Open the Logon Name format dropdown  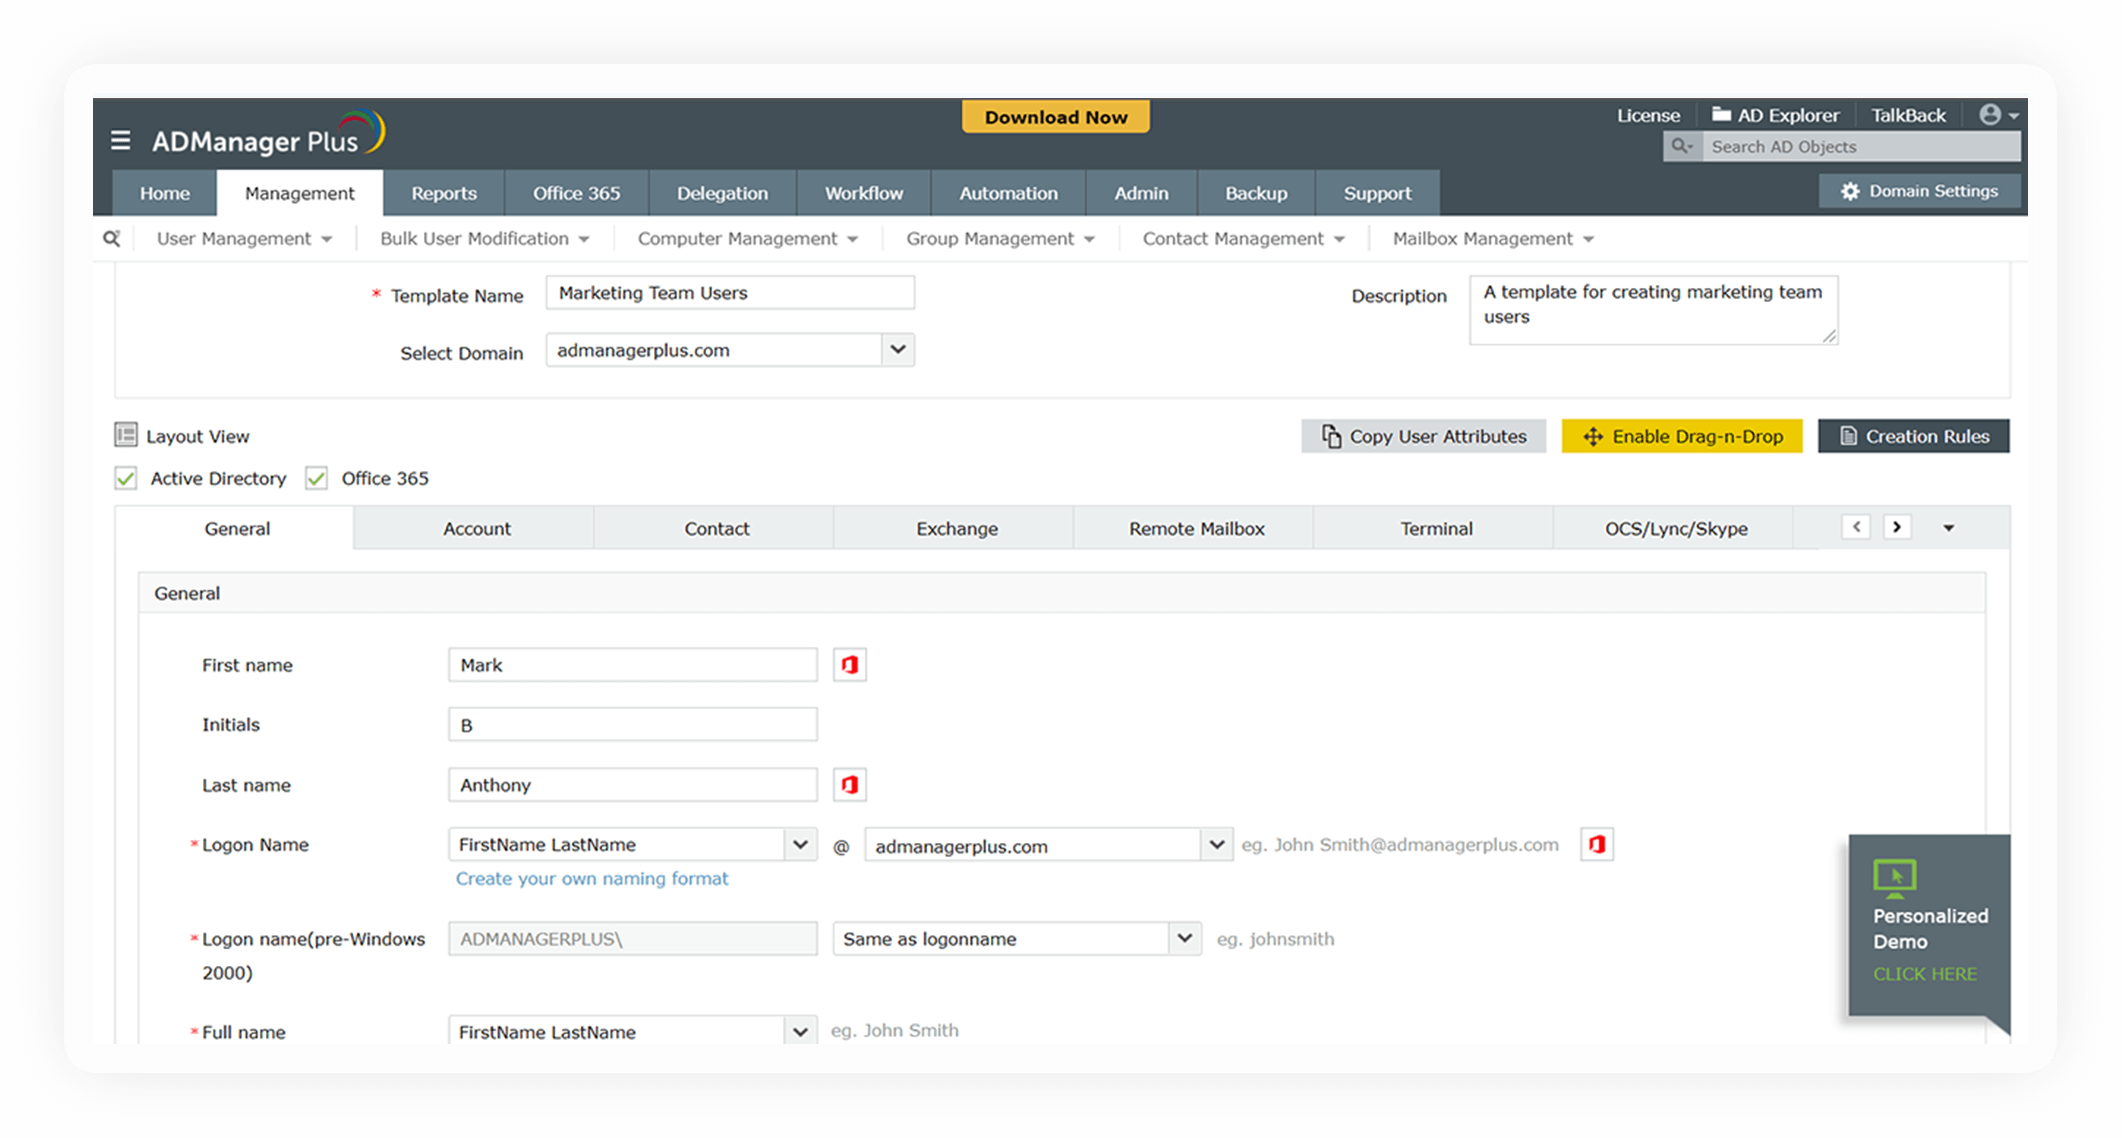[800, 845]
